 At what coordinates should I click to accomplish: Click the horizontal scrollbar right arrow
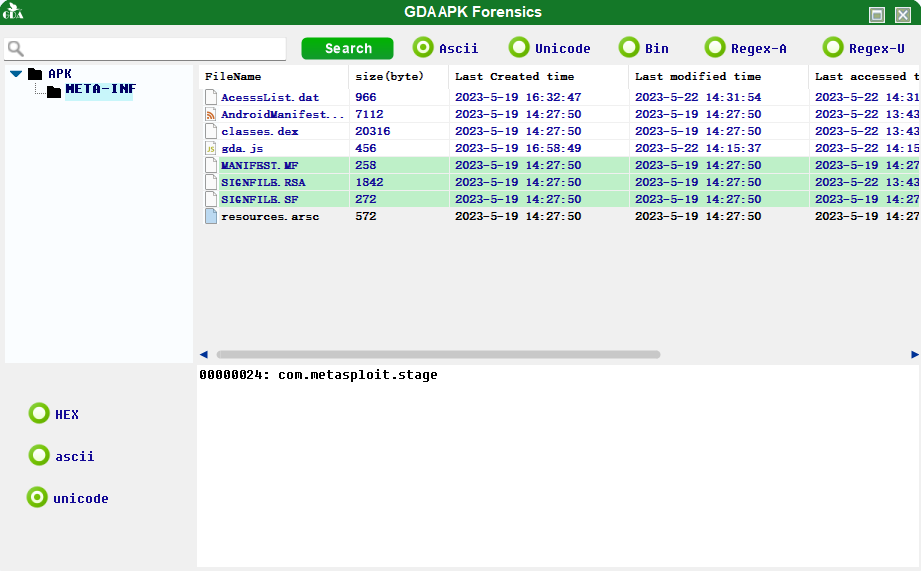click(x=915, y=354)
